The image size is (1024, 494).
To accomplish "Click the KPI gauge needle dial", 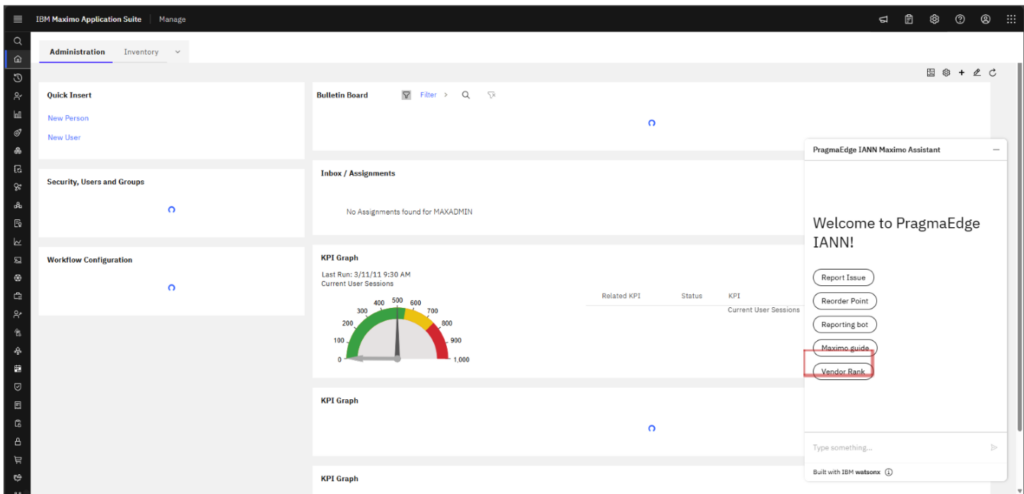I will (397, 332).
